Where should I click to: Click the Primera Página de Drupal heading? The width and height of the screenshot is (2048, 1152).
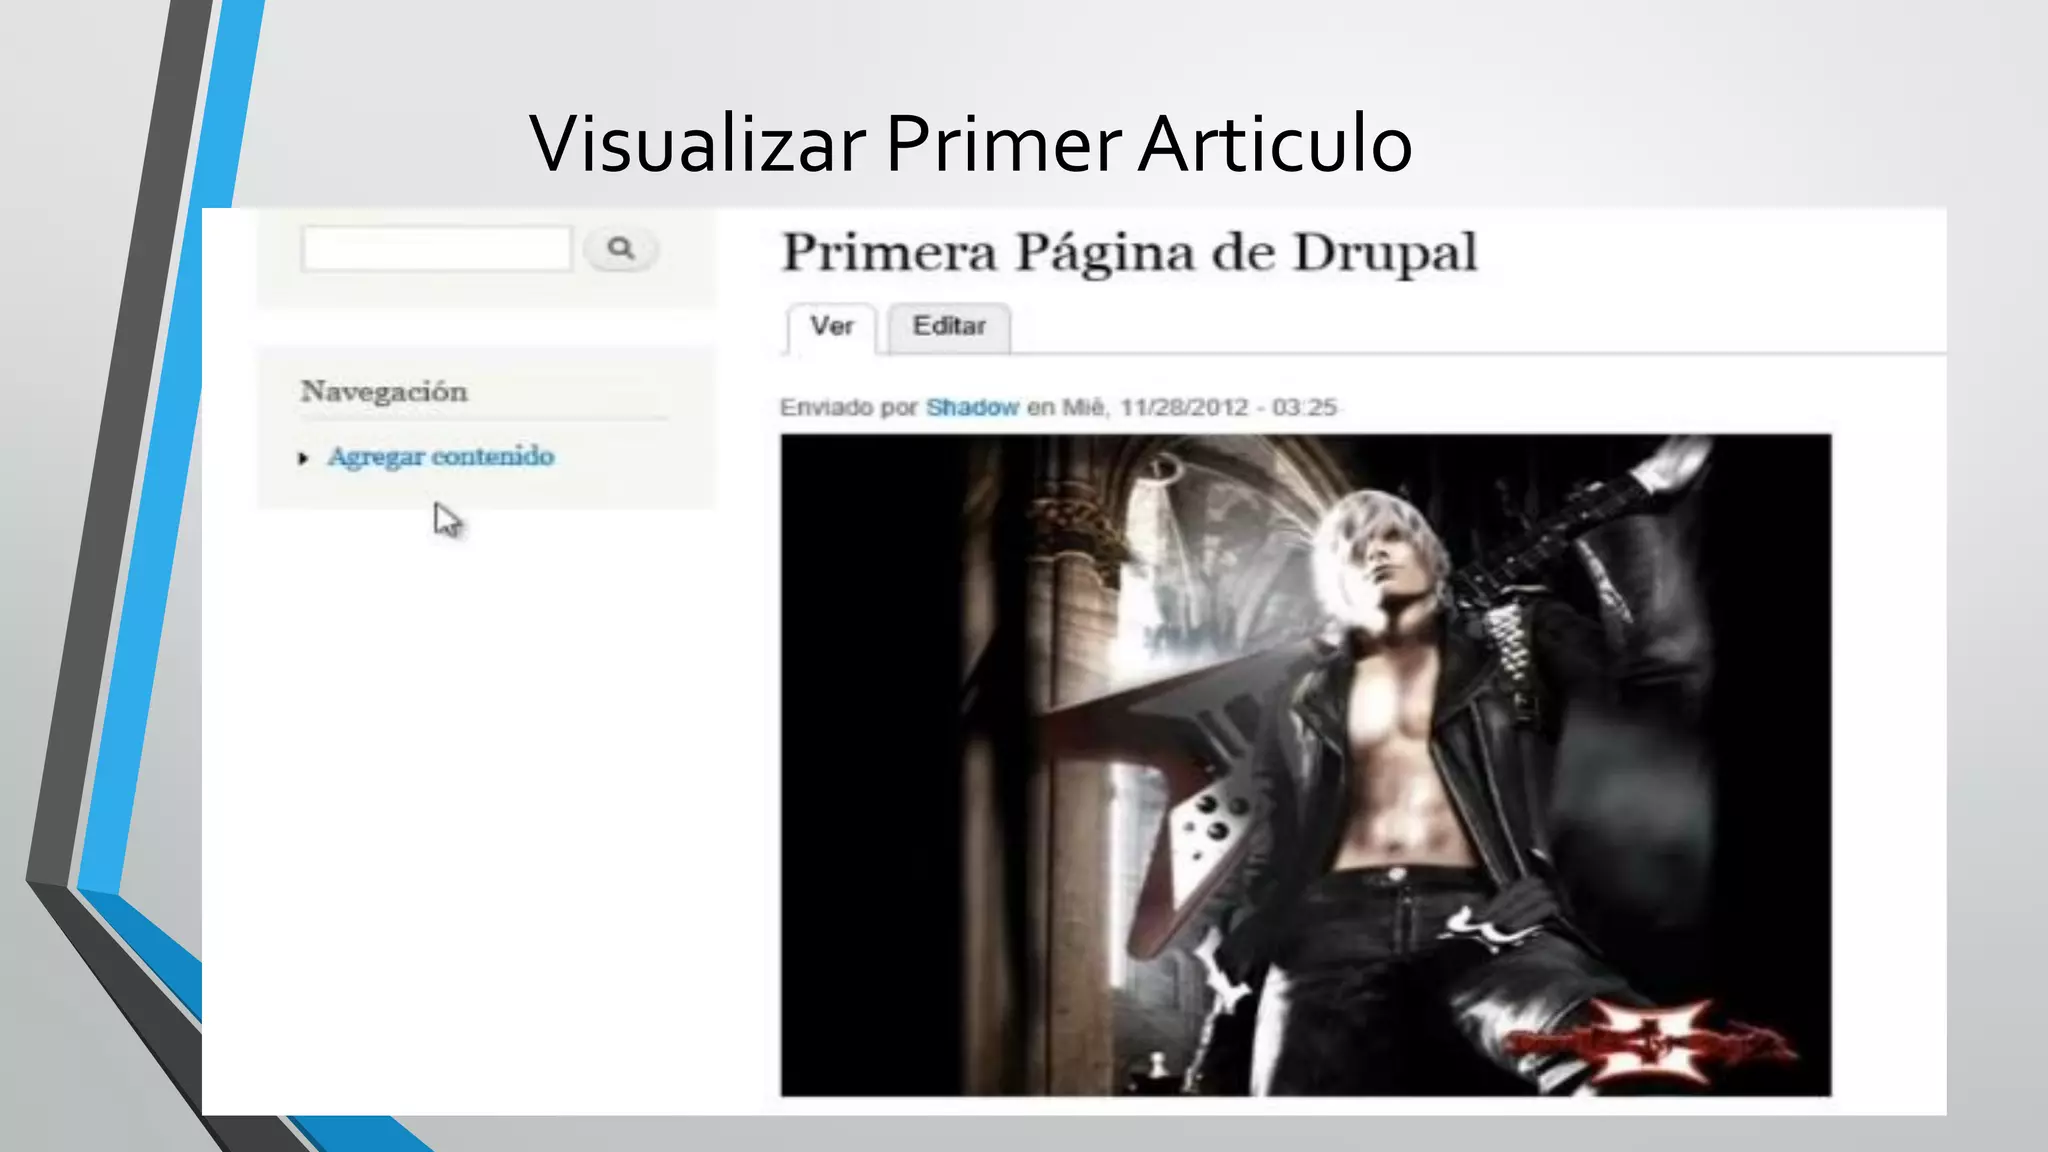click(x=1129, y=253)
